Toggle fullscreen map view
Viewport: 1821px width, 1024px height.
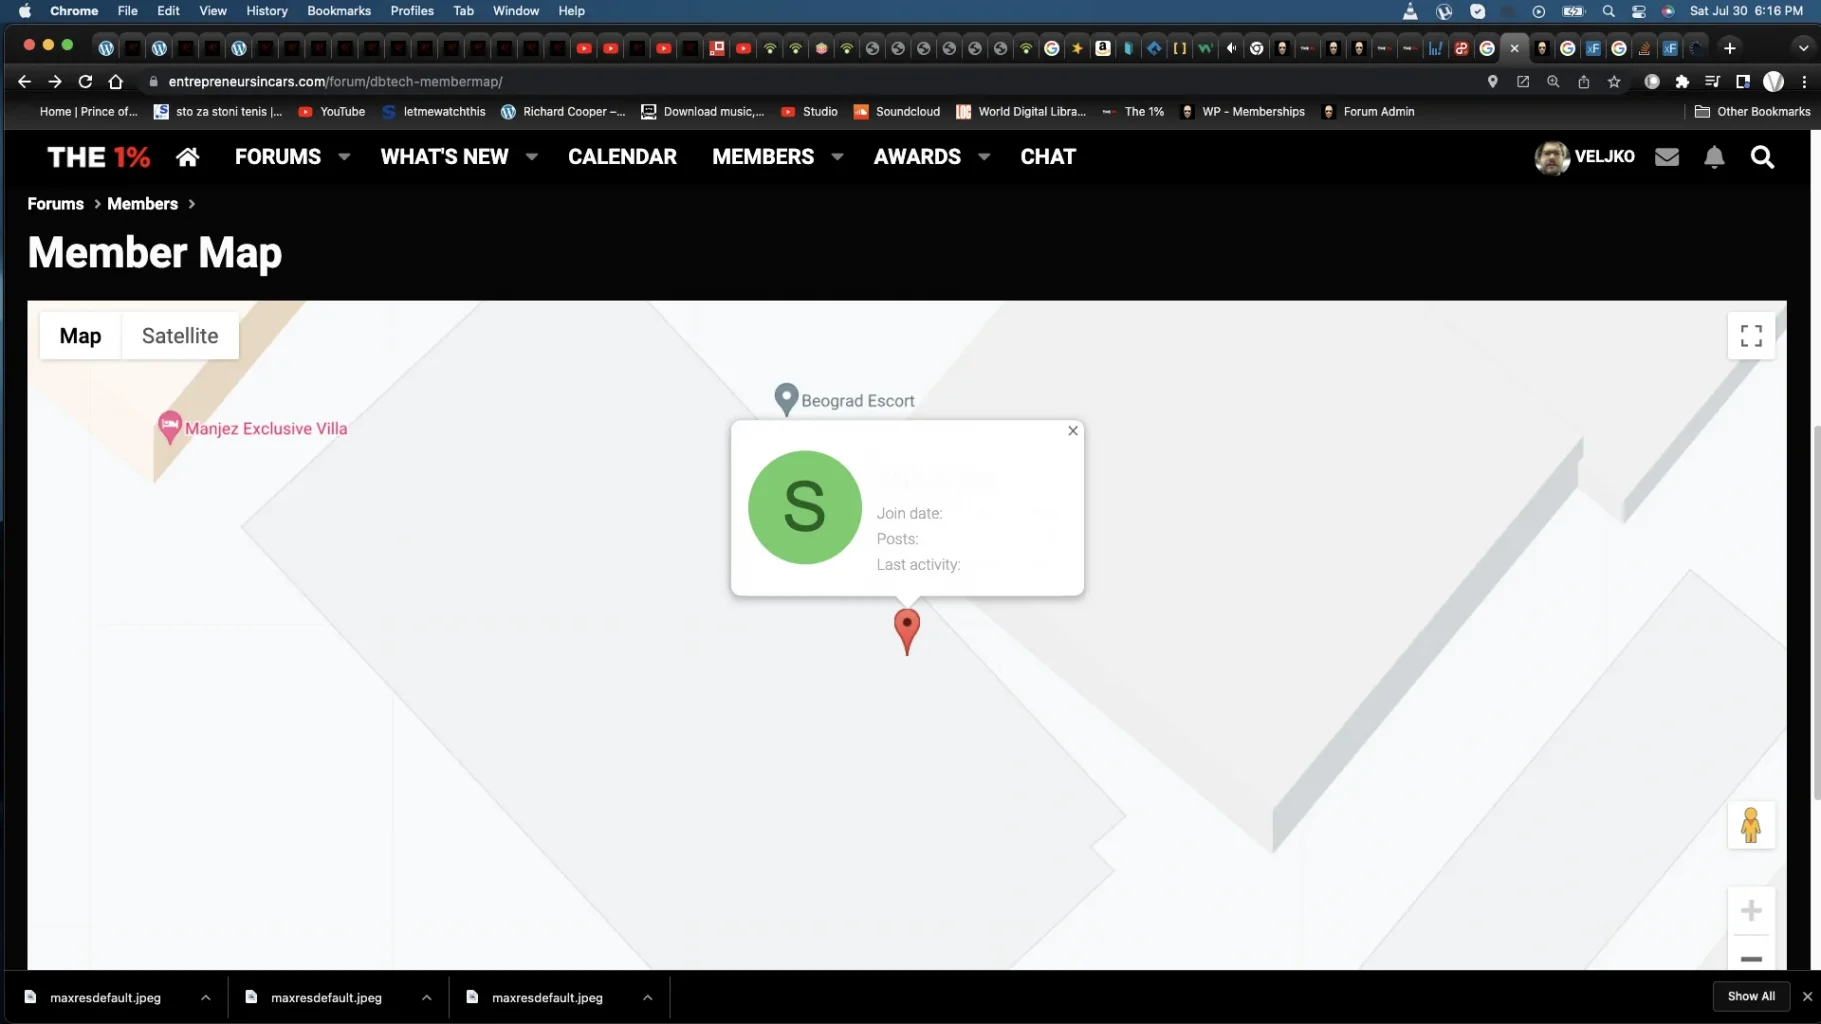pyautogui.click(x=1751, y=336)
